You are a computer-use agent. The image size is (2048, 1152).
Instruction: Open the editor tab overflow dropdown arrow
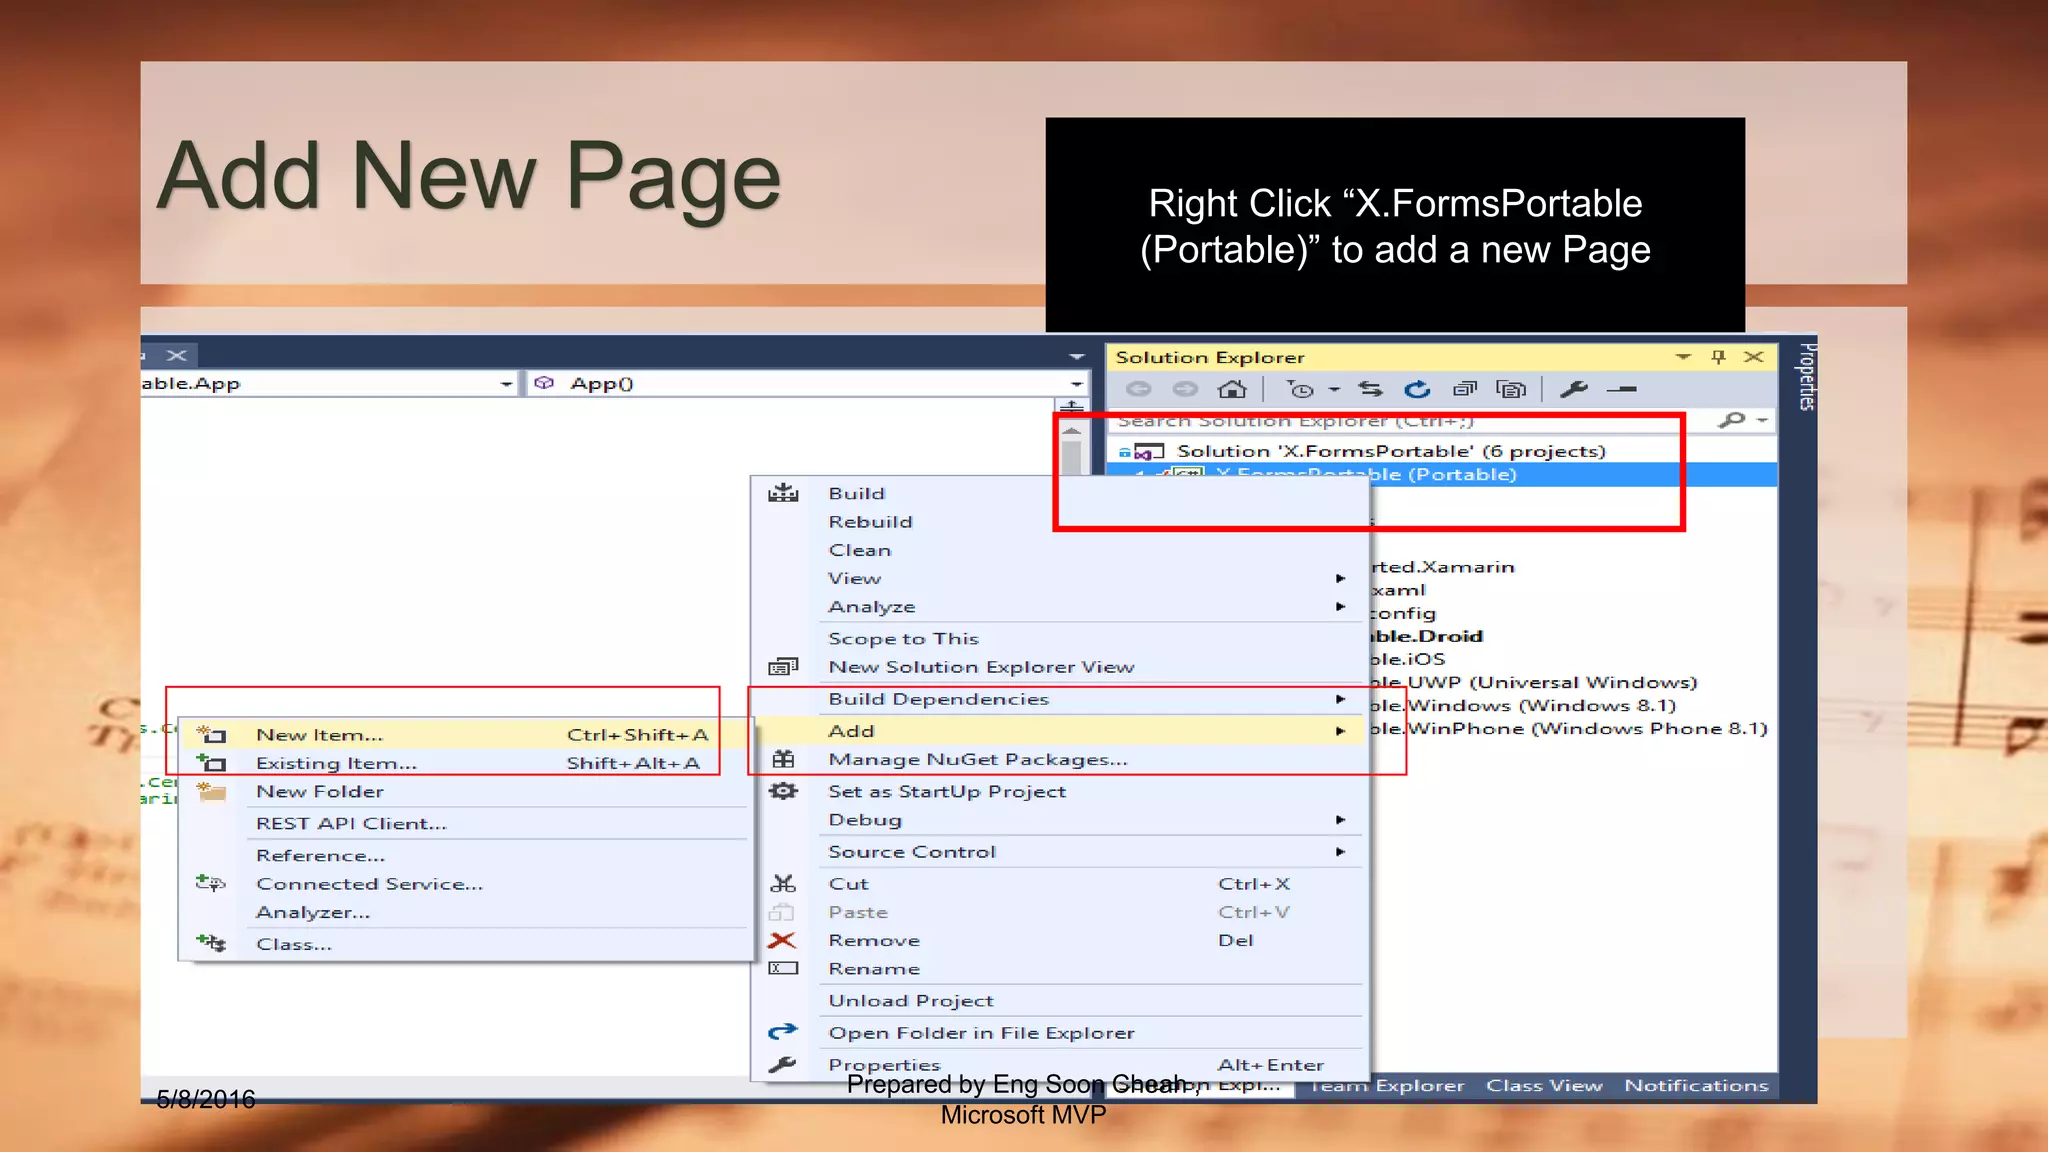click(x=1076, y=356)
